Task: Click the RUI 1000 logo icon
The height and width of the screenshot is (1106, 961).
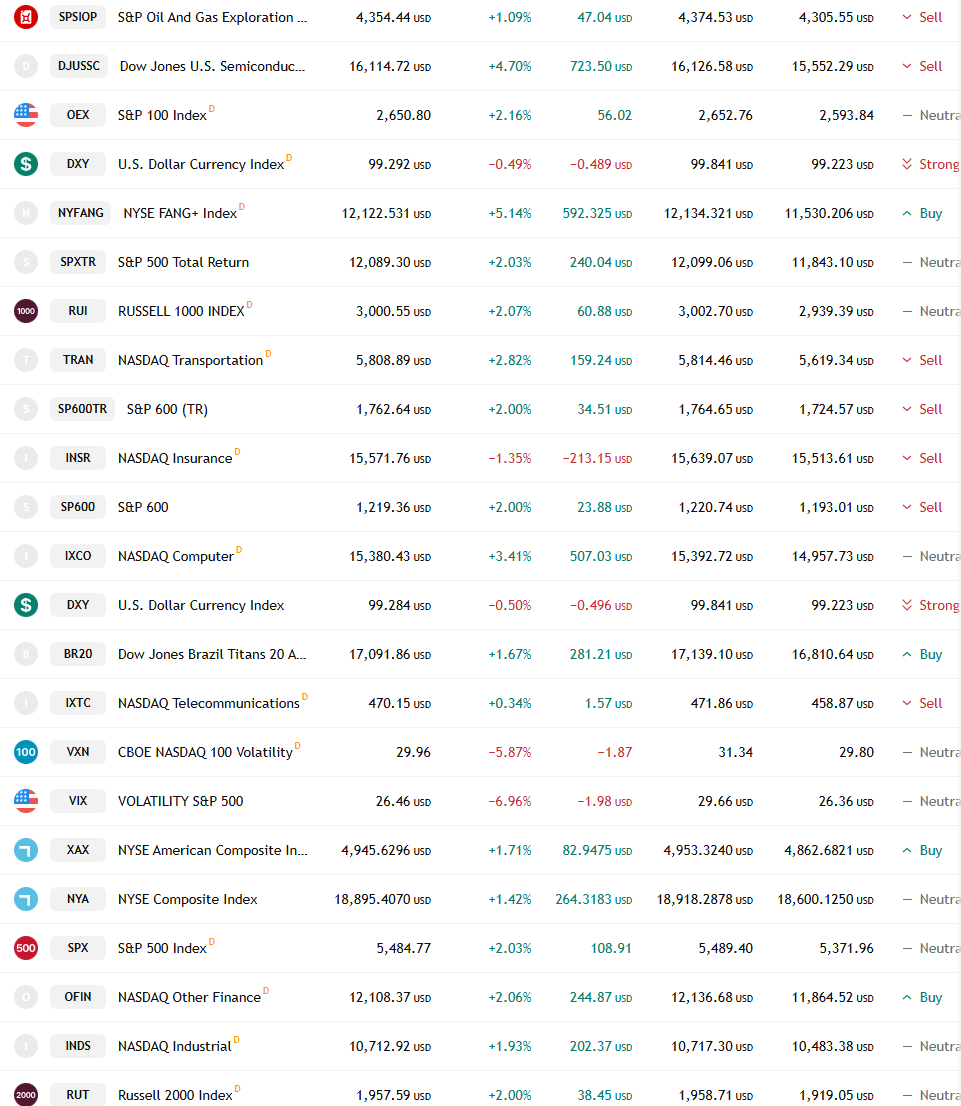Action: pos(26,311)
